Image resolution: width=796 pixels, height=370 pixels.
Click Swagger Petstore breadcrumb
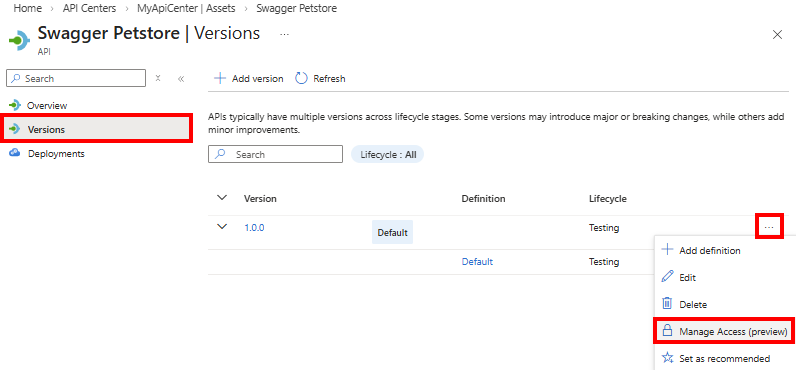296,9
